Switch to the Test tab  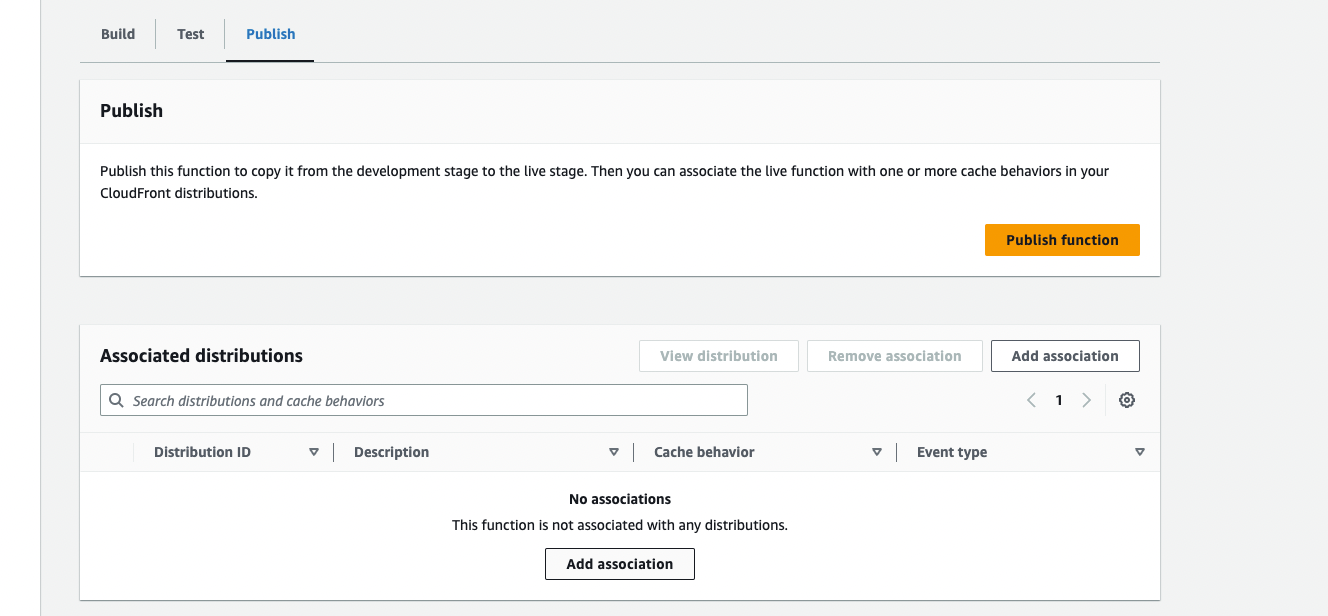point(190,33)
